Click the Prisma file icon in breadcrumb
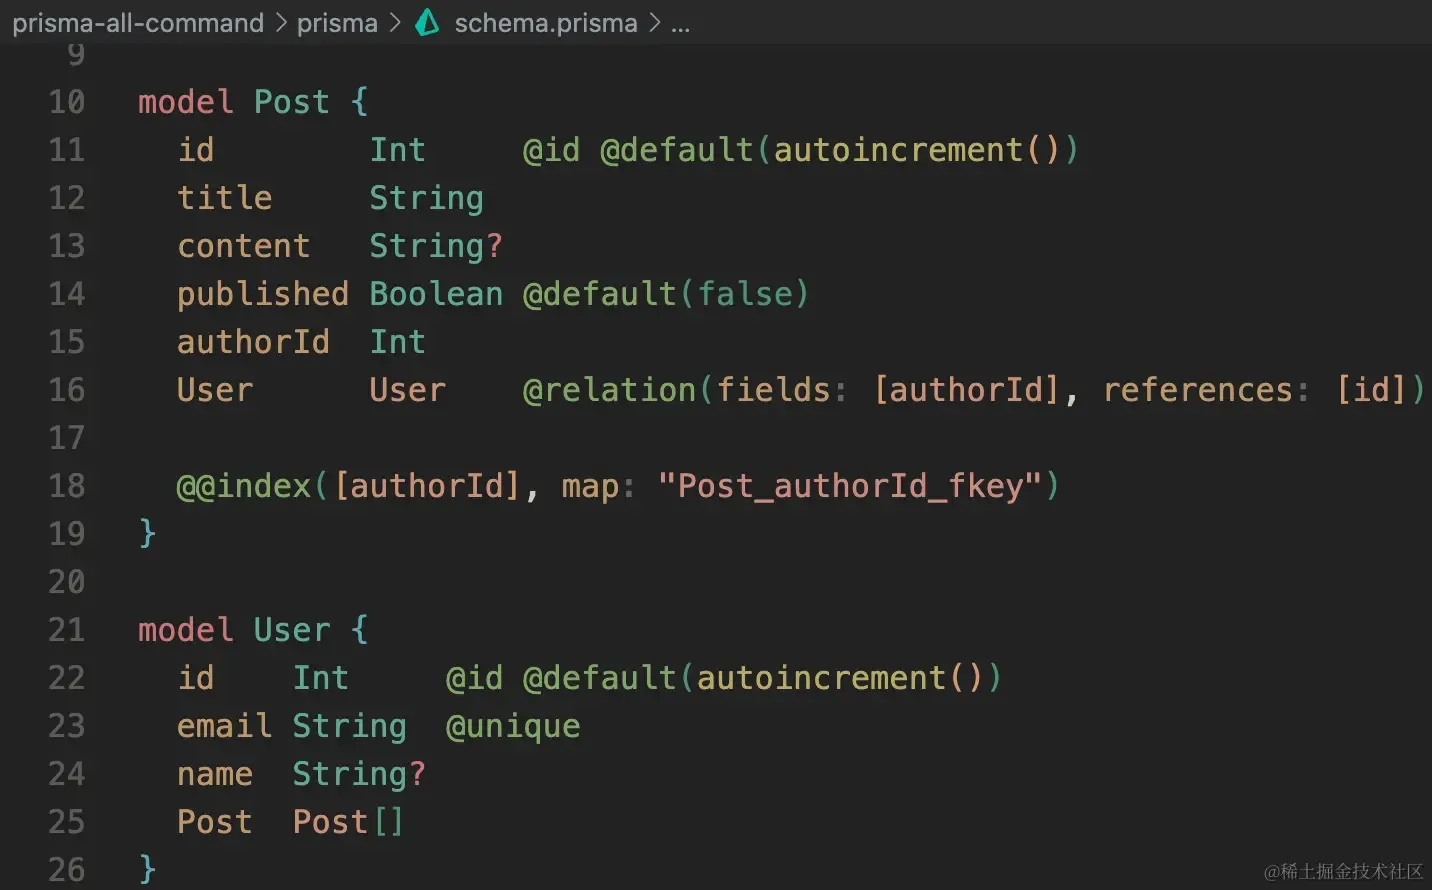The width and height of the screenshot is (1432, 890). (x=427, y=22)
